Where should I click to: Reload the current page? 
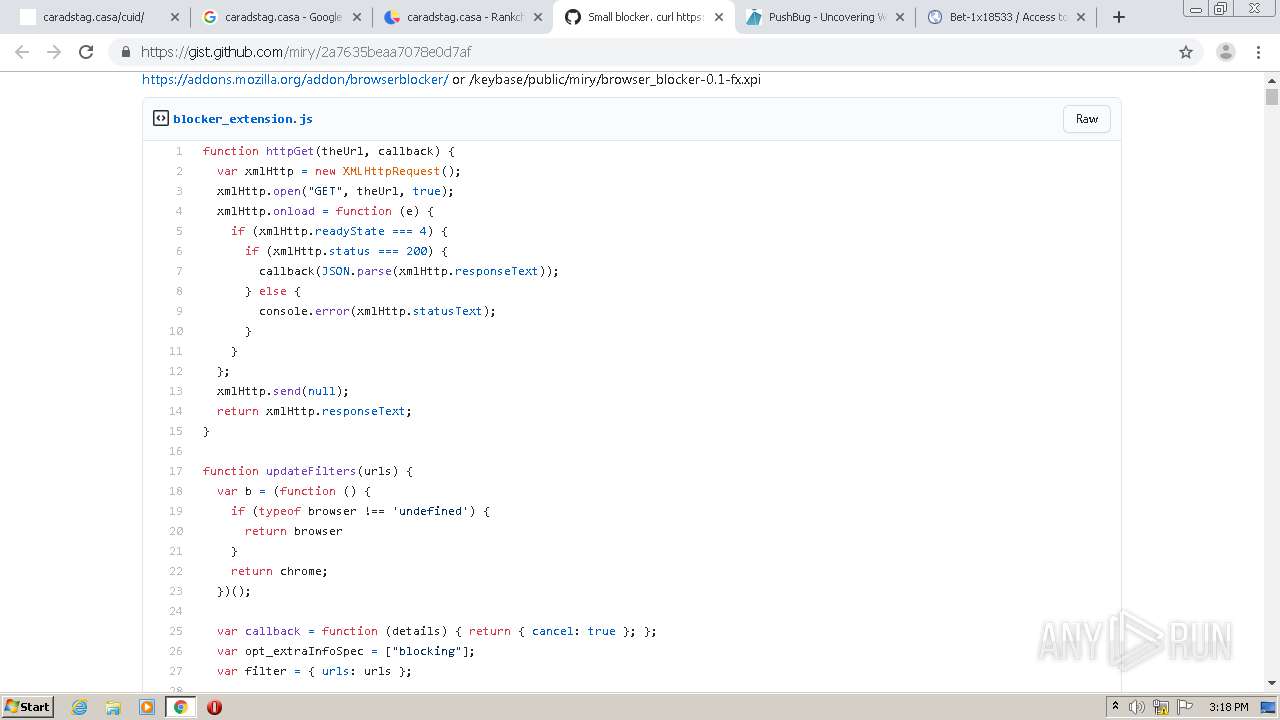[86, 52]
